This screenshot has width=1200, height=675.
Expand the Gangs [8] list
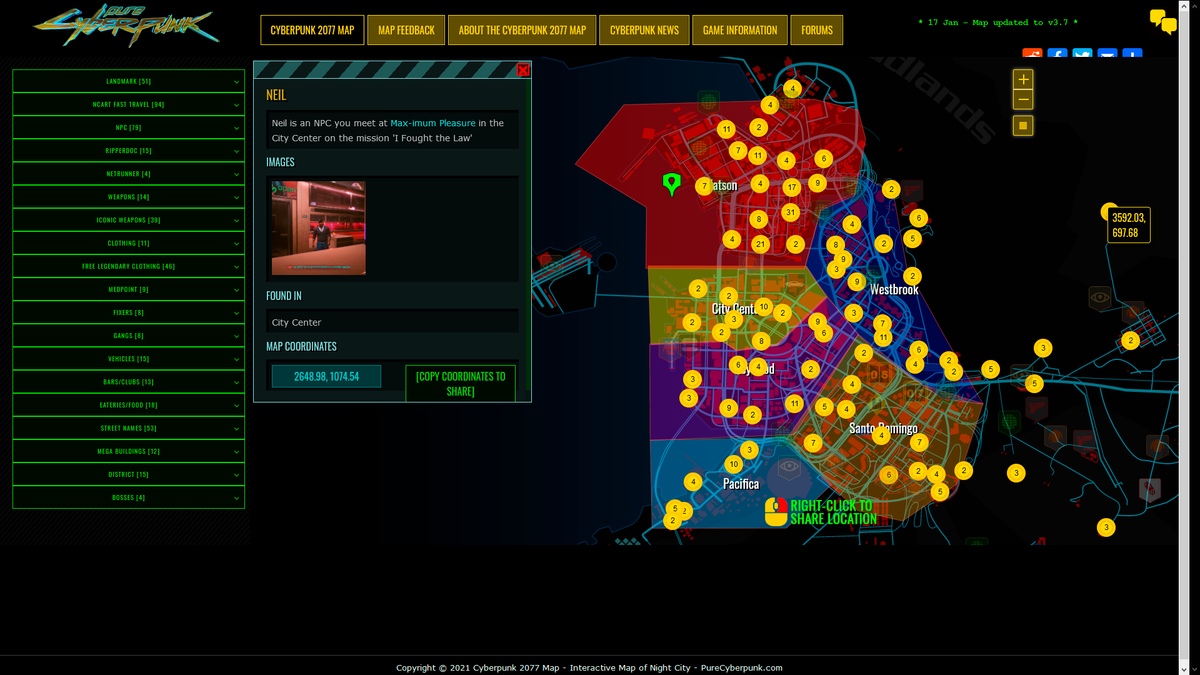point(128,336)
